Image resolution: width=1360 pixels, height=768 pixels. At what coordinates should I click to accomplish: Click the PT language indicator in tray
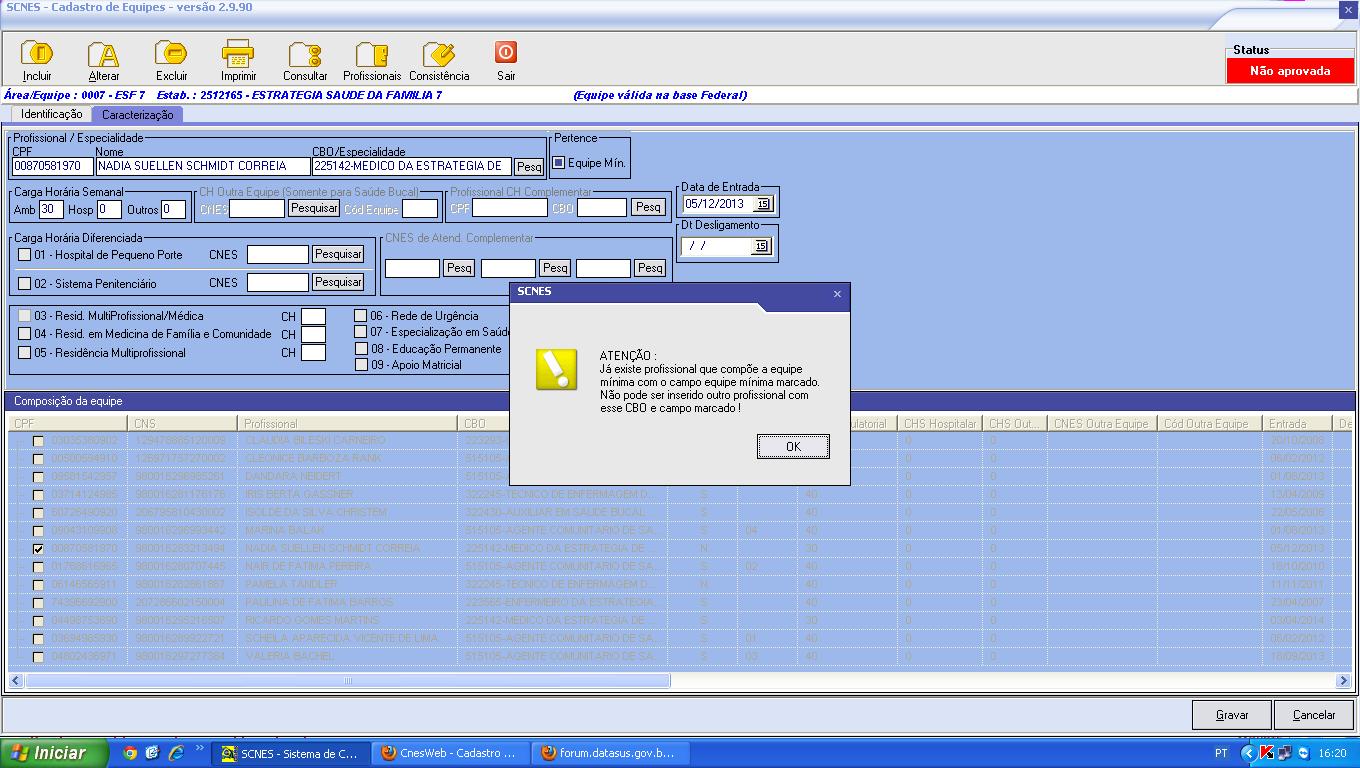1221,753
